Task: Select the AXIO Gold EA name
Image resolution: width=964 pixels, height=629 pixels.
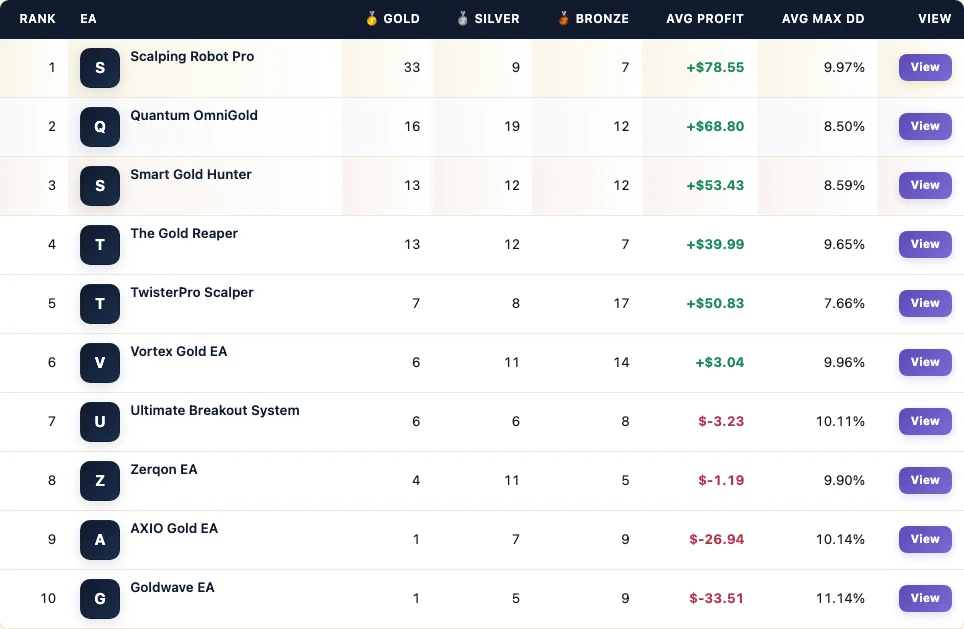Action: coord(174,529)
